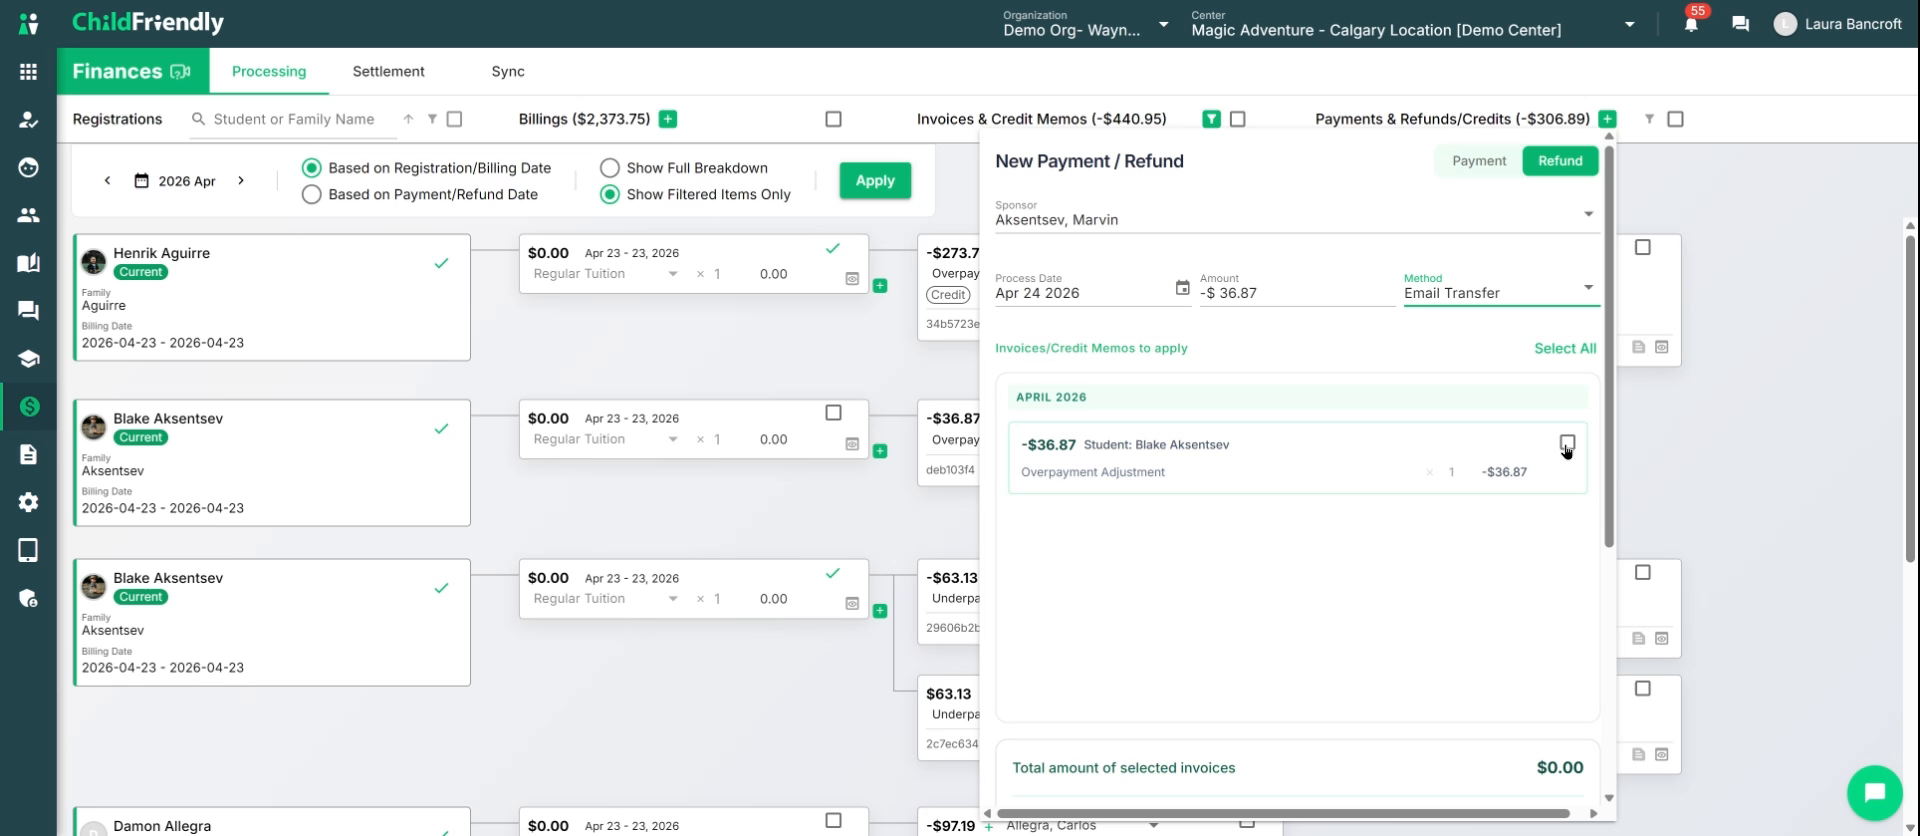Tick the Registrations select-all checkbox

(x=454, y=119)
